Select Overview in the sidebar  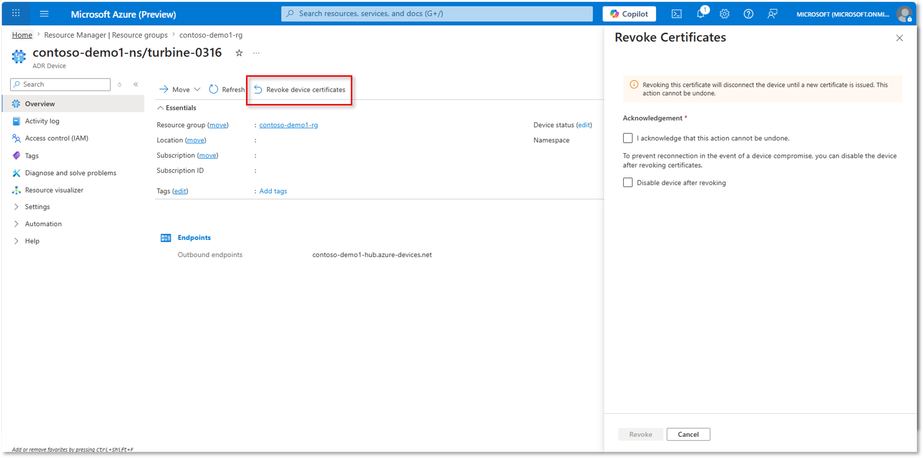click(72, 104)
